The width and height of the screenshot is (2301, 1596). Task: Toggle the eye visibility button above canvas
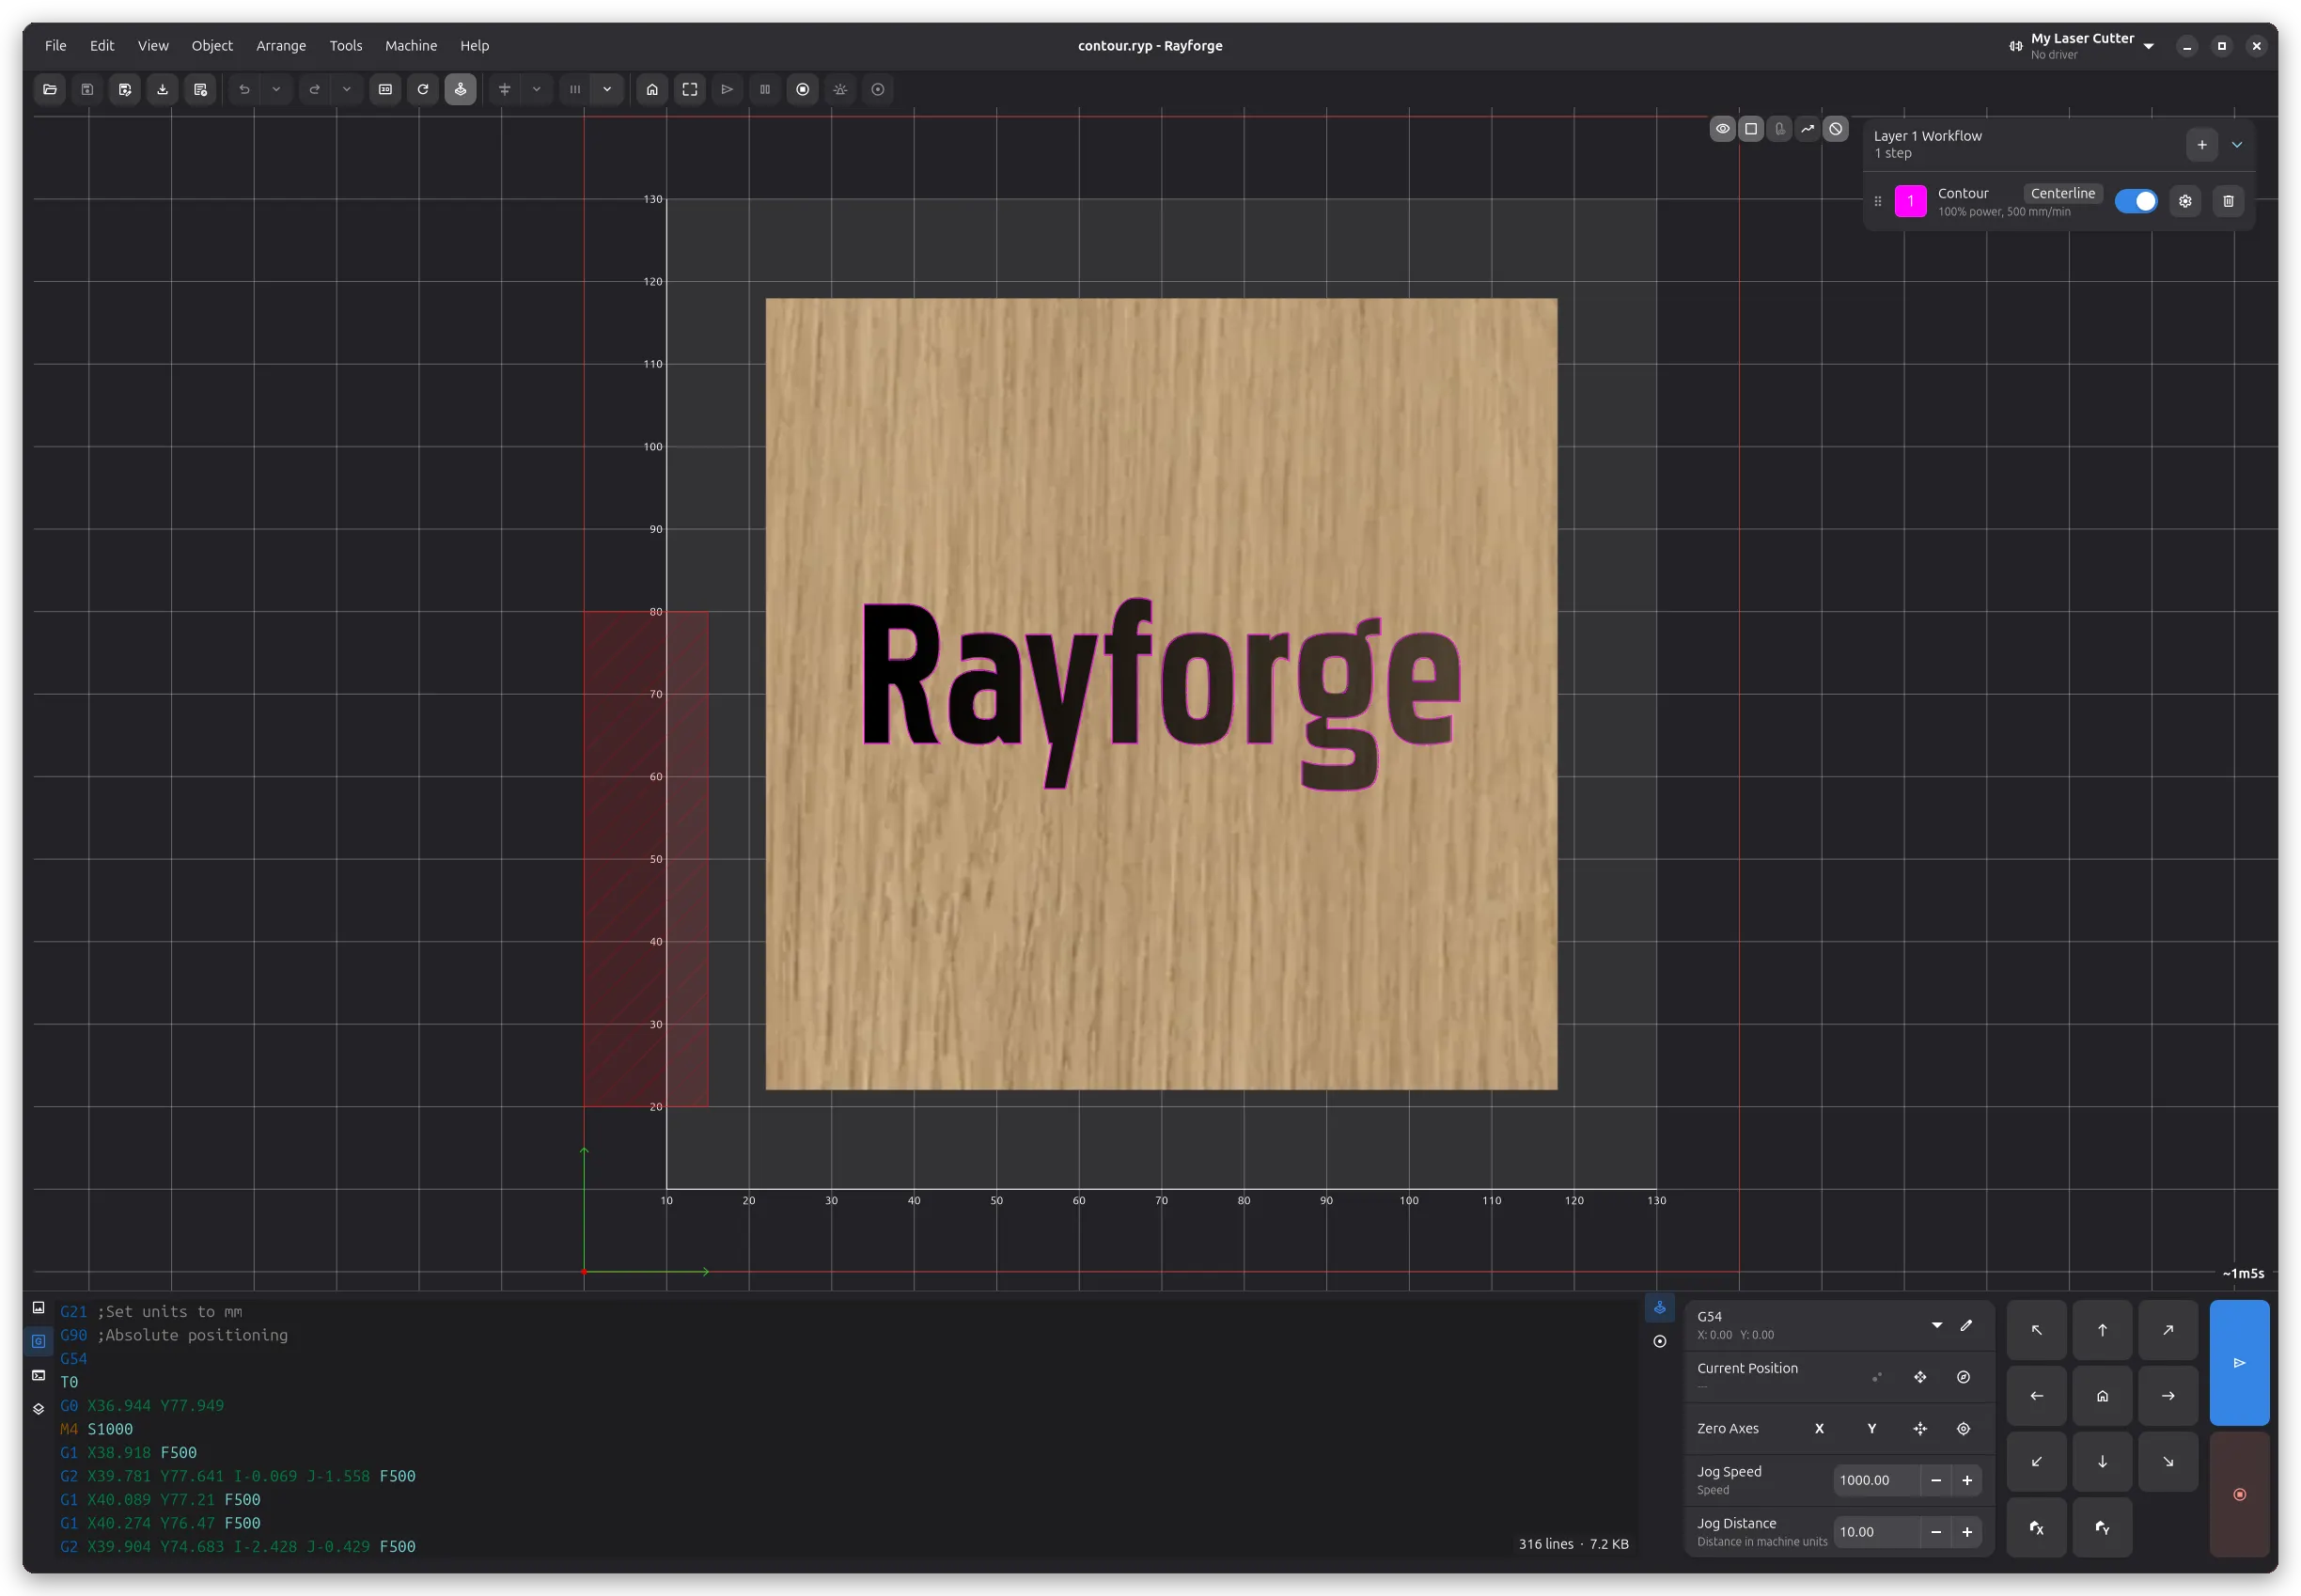[1722, 128]
